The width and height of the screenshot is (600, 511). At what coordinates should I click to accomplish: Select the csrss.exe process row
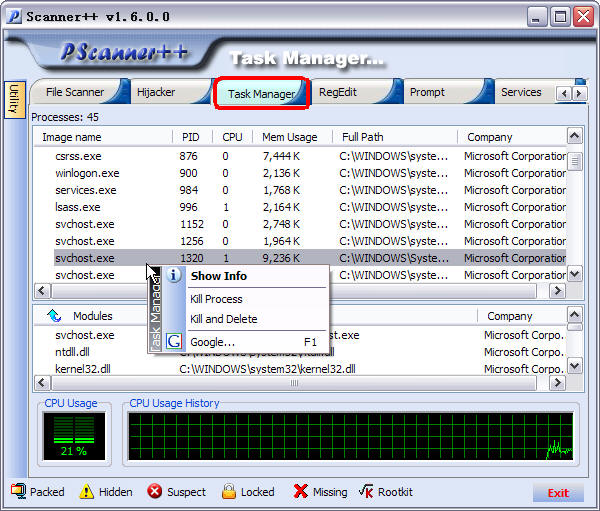[x=300, y=156]
